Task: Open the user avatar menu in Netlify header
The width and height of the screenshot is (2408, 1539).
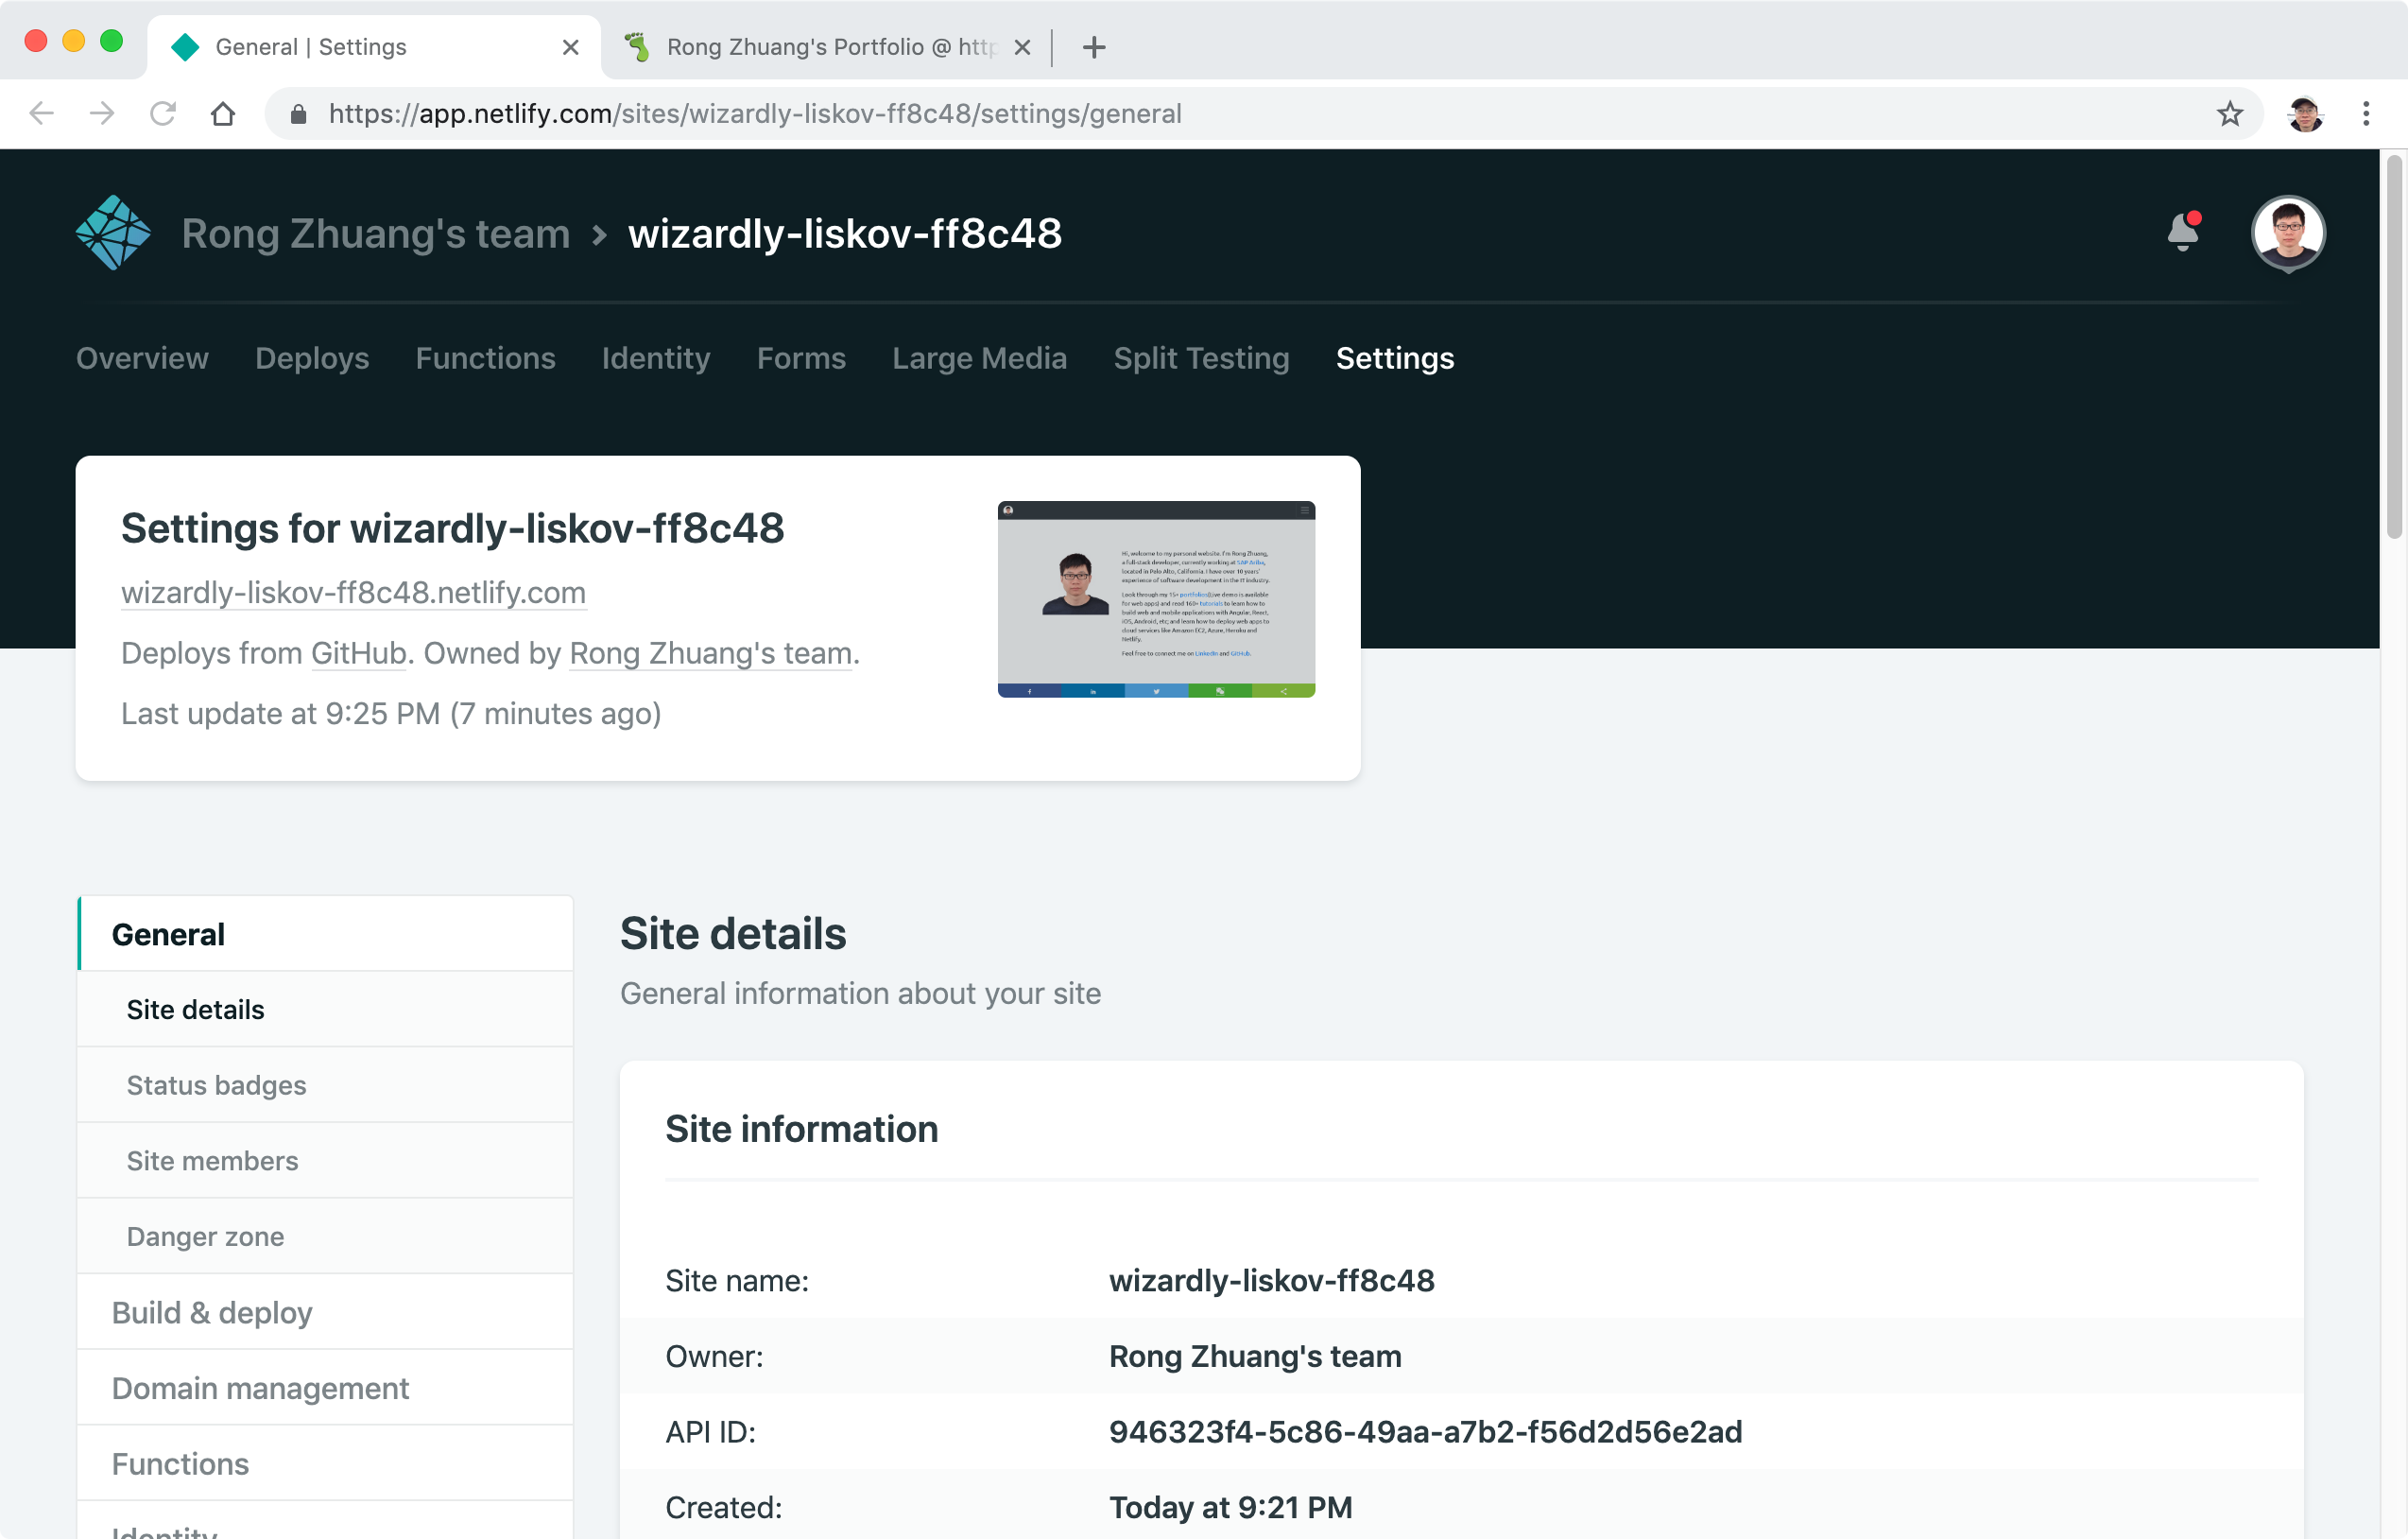Action: [x=2288, y=232]
